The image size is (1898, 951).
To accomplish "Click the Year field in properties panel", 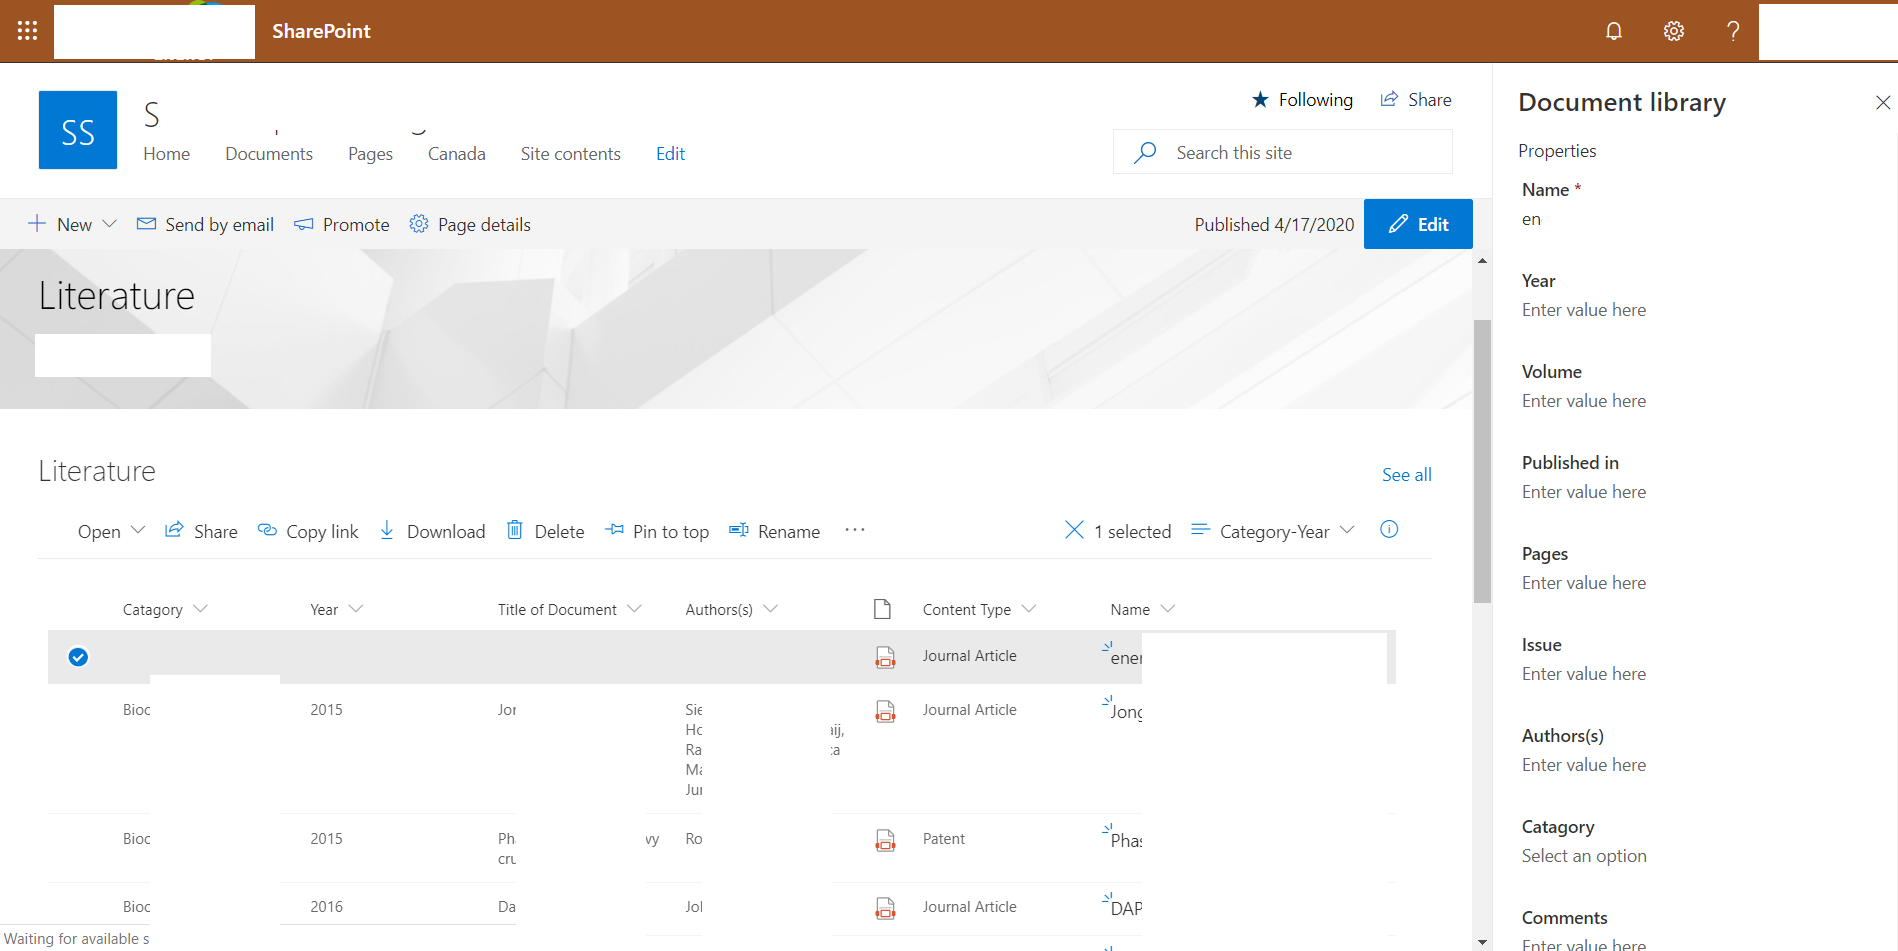I will [1584, 310].
